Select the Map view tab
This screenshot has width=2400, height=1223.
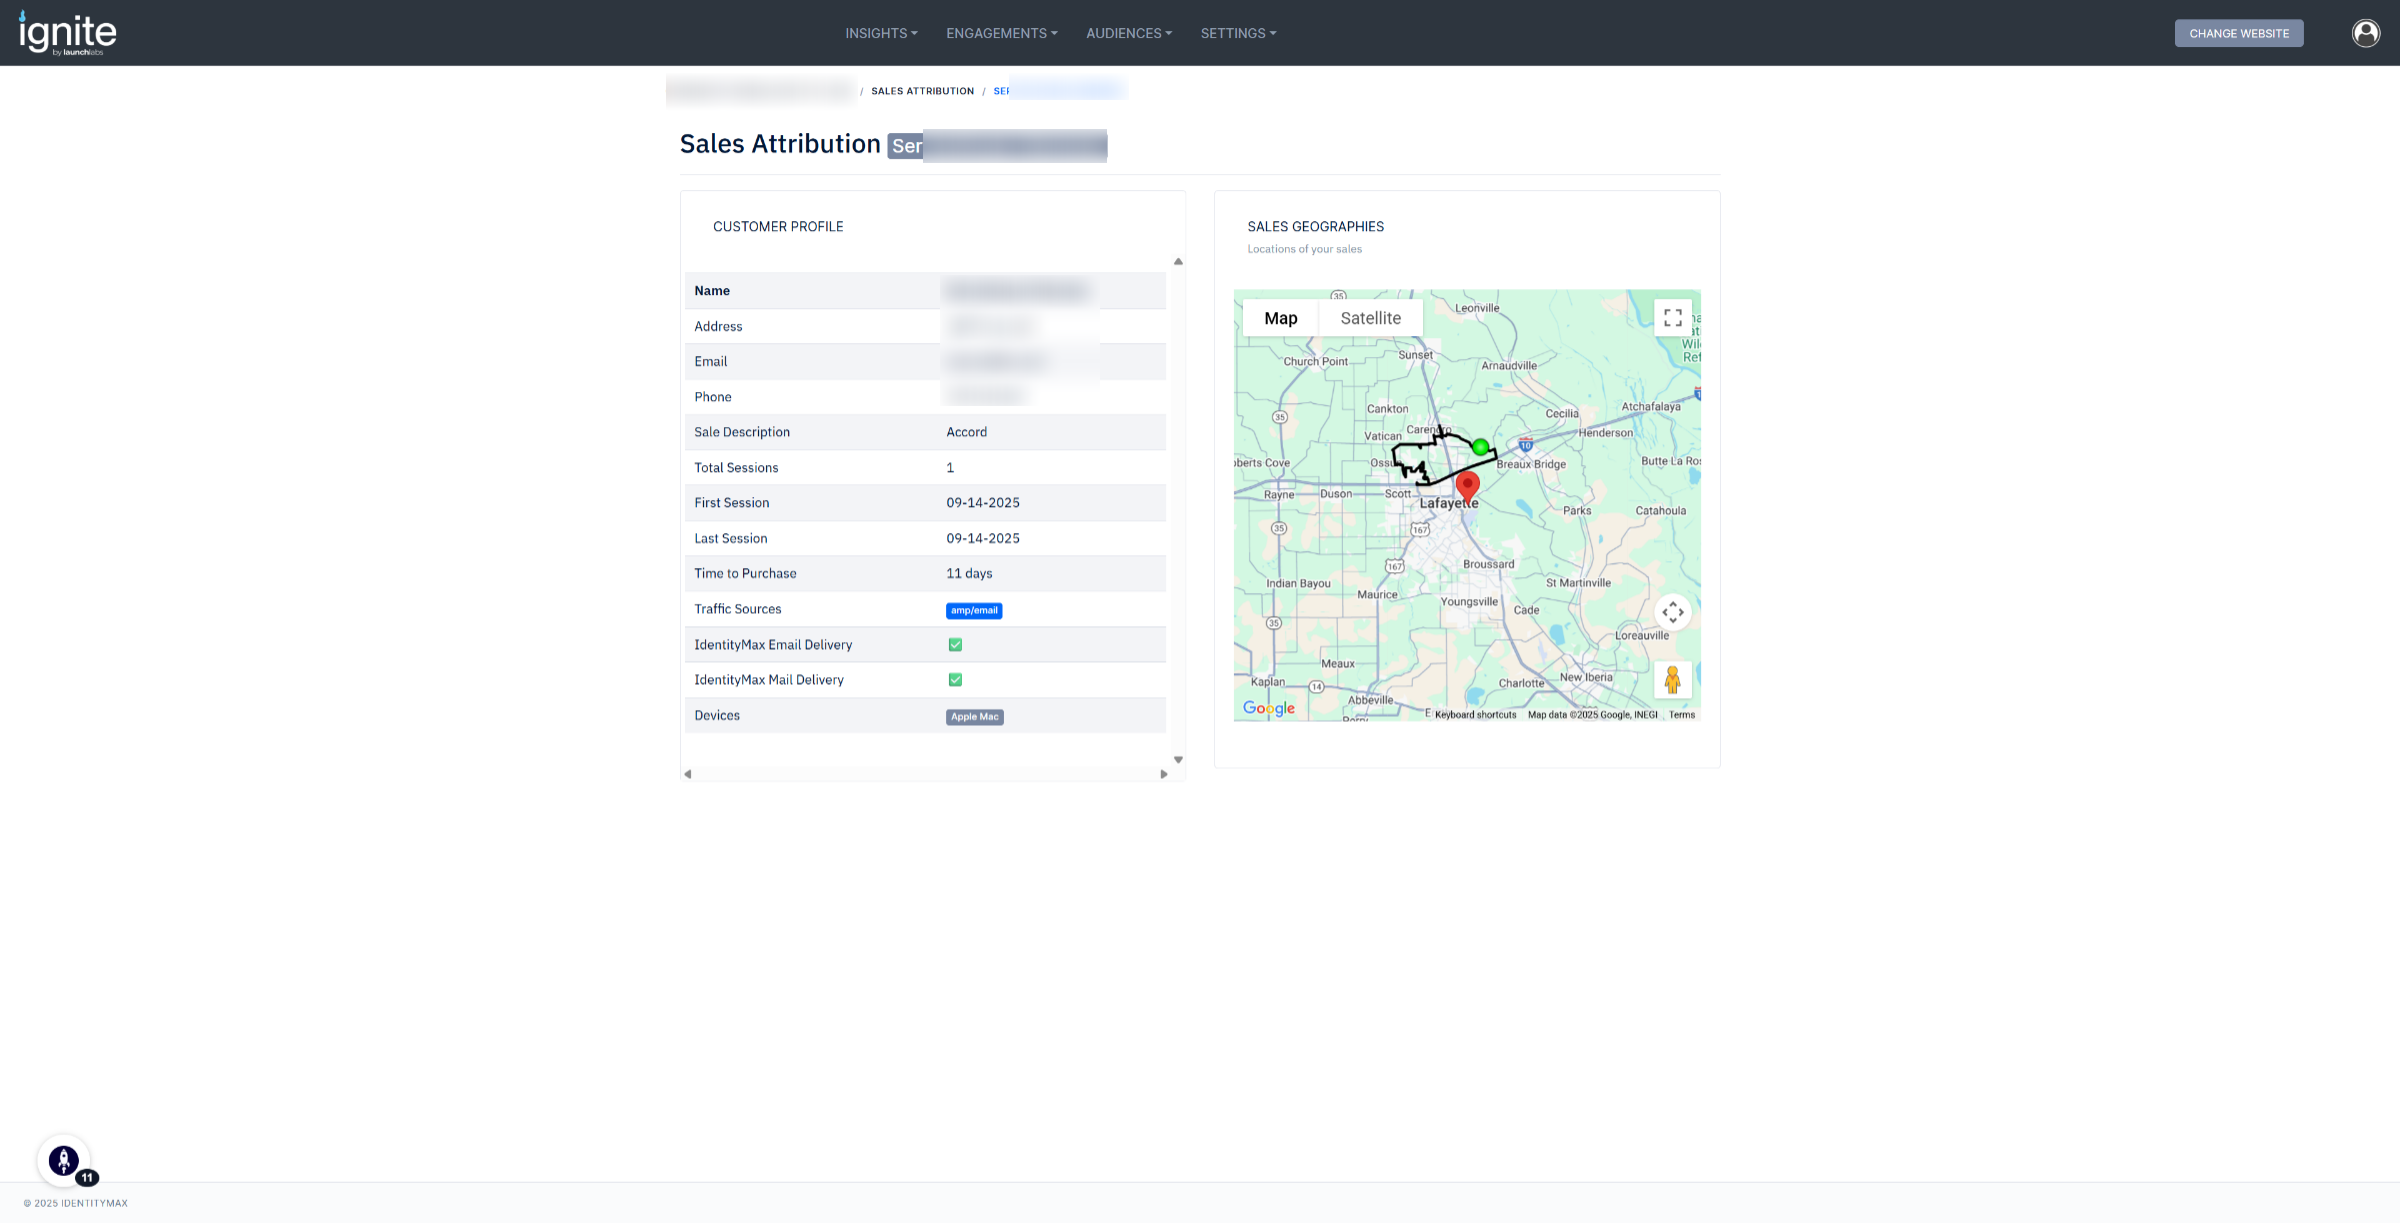[1280, 318]
